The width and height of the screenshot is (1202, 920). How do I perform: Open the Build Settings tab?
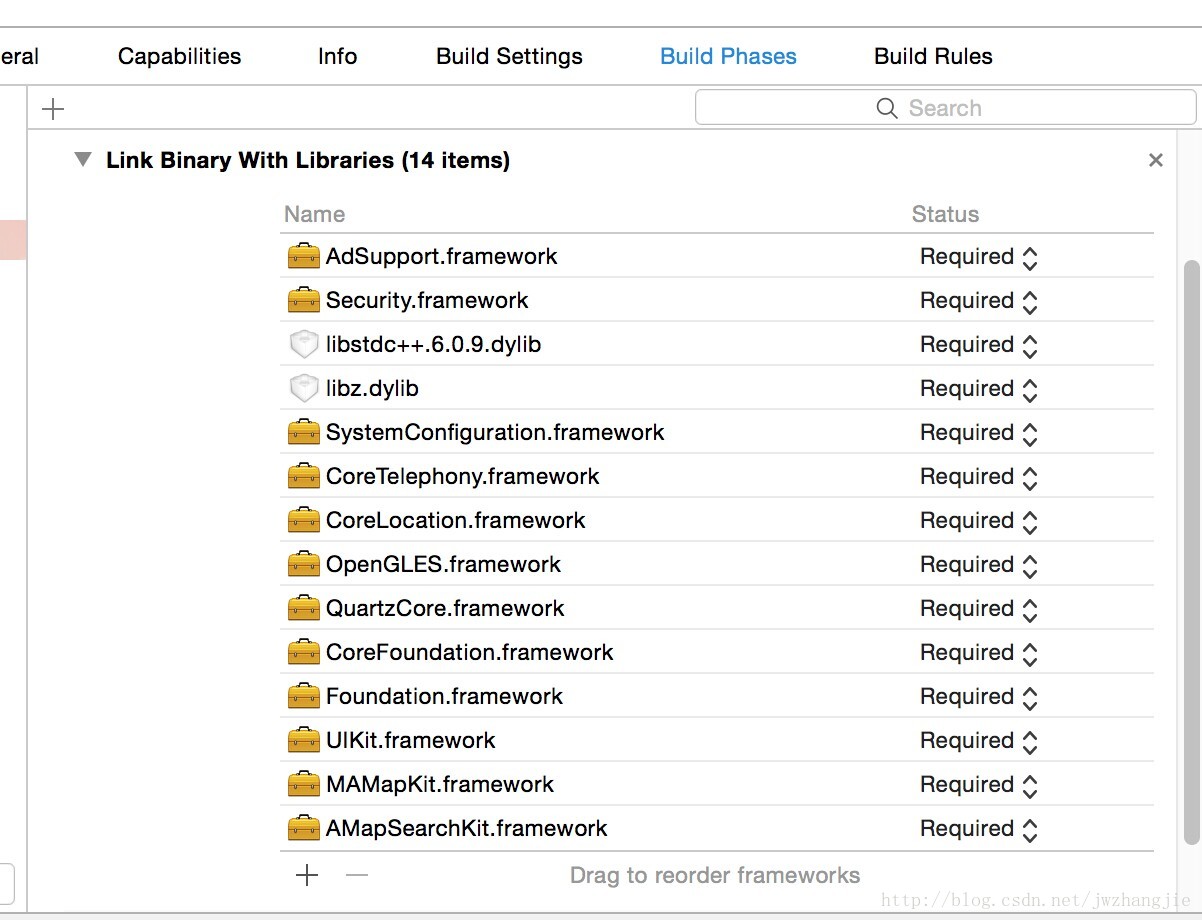509,56
